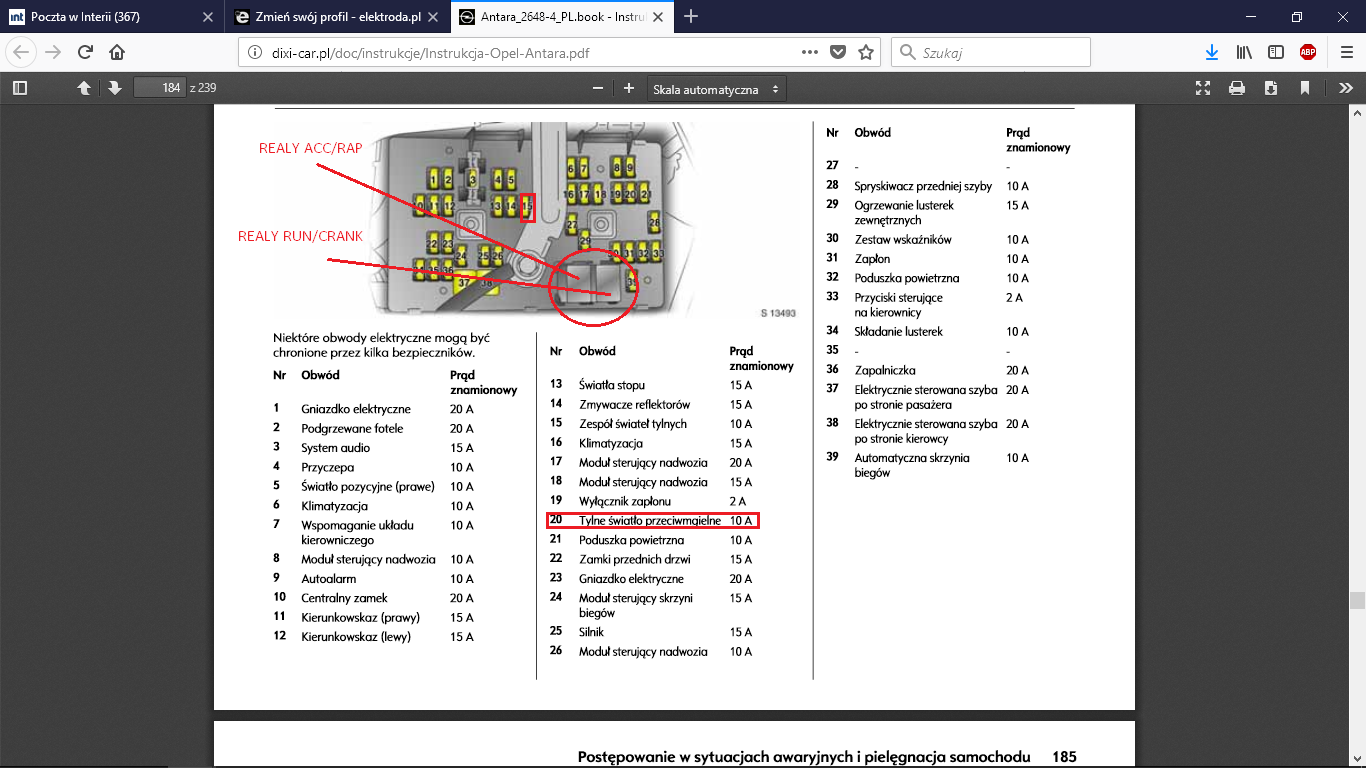This screenshot has width=1366, height=768.
Task: Select text 'System audio'
Action: [x=335, y=448]
